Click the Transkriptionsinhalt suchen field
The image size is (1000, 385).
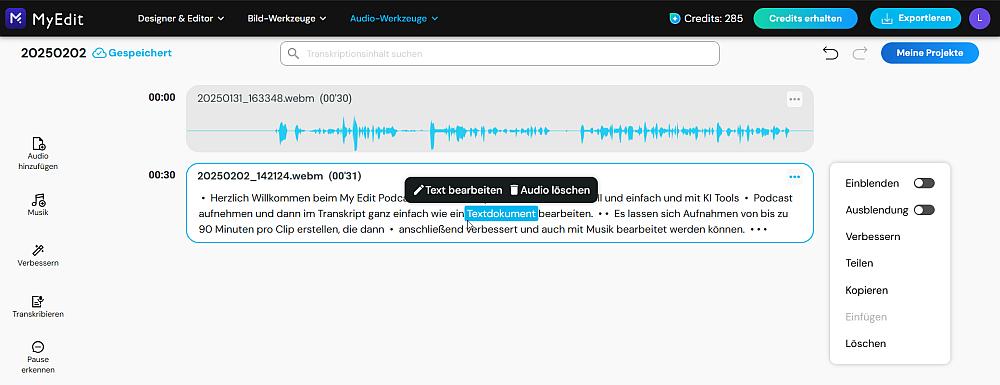click(x=499, y=54)
